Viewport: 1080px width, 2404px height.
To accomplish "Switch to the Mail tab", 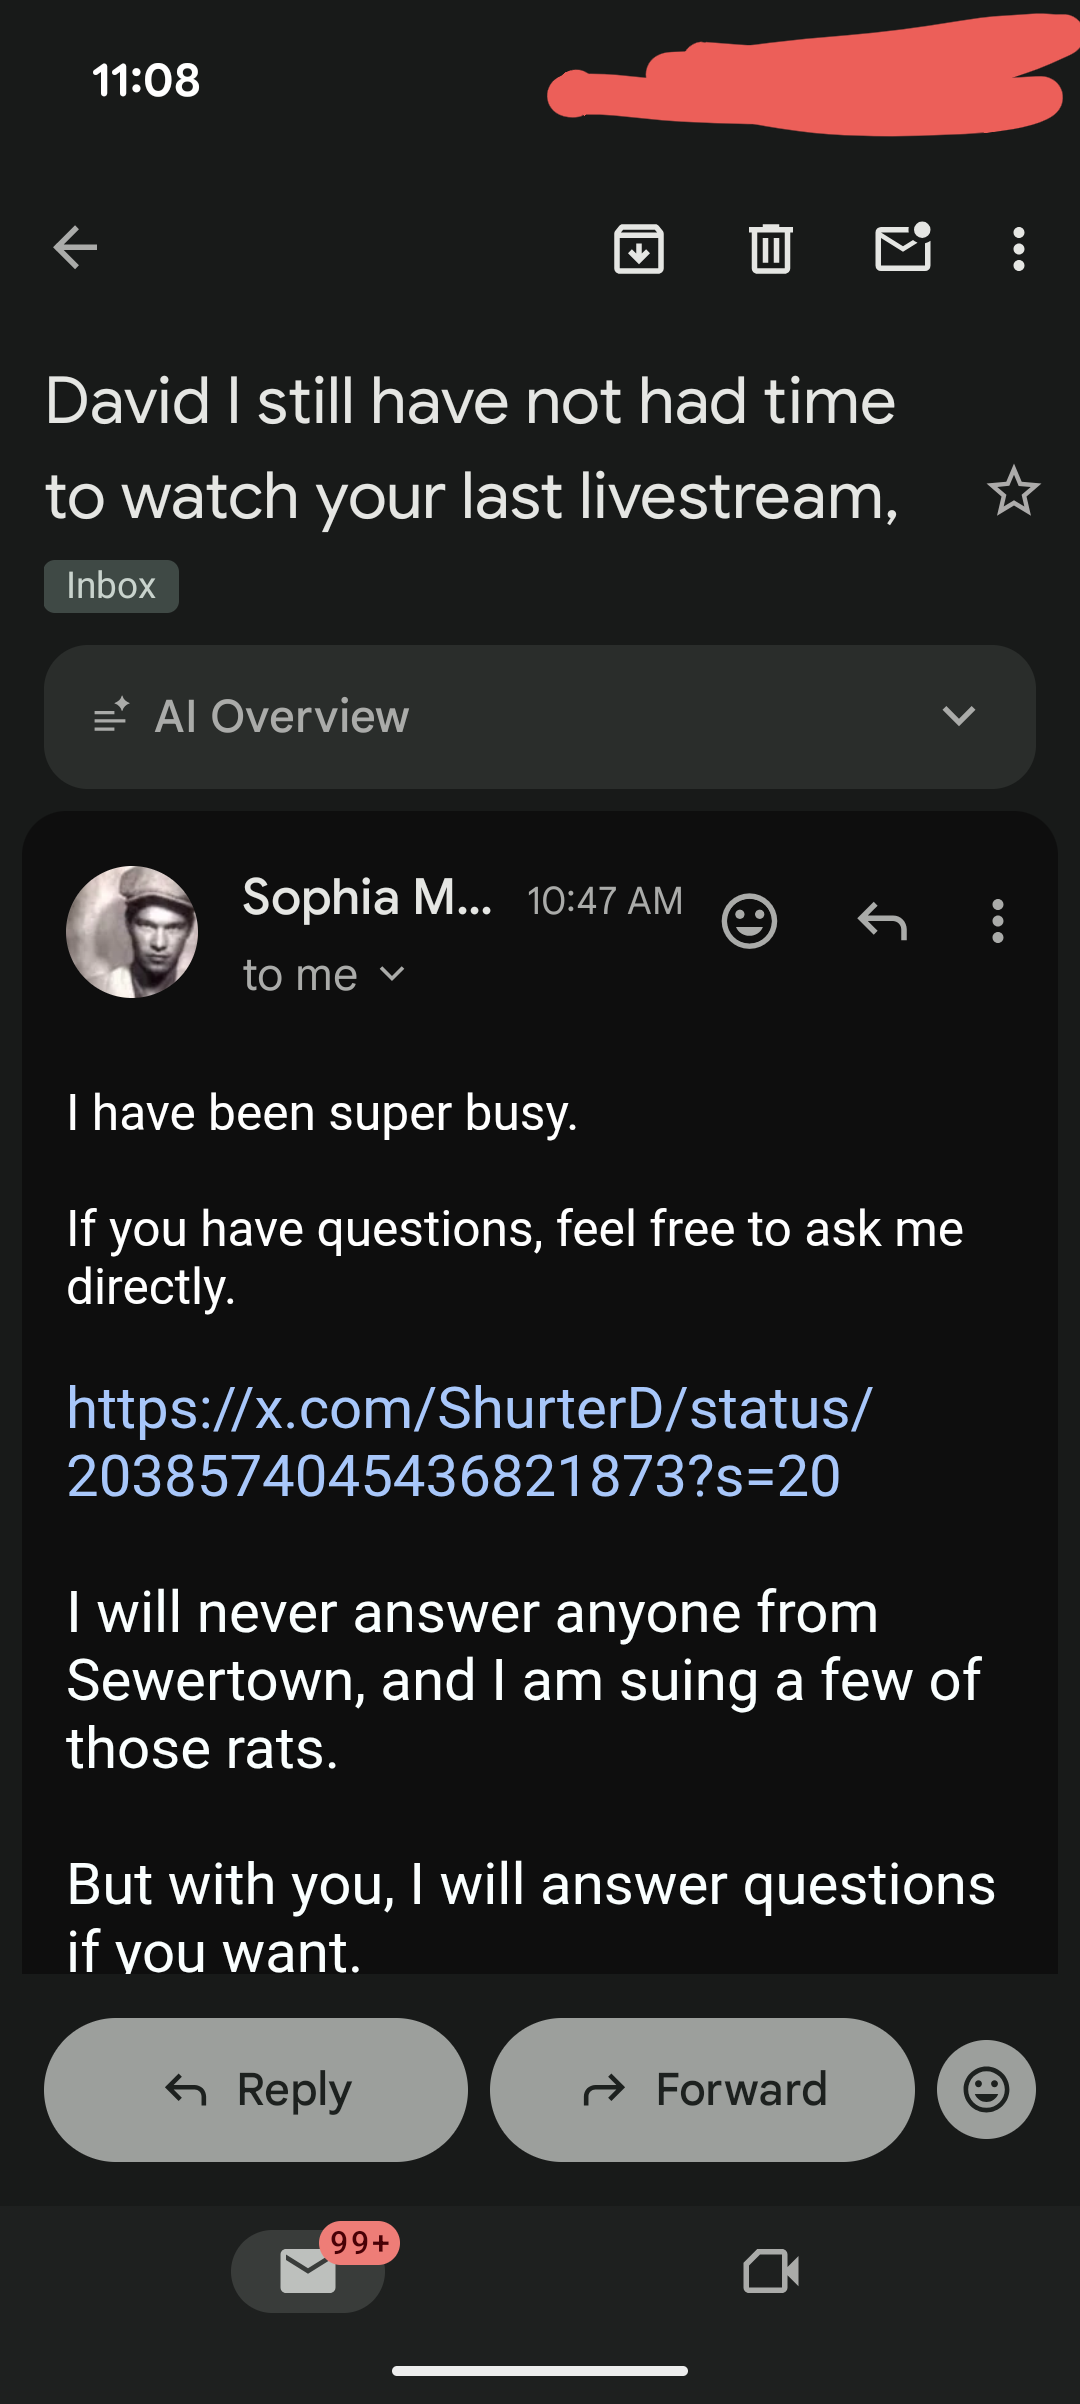I will tap(308, 2271).
